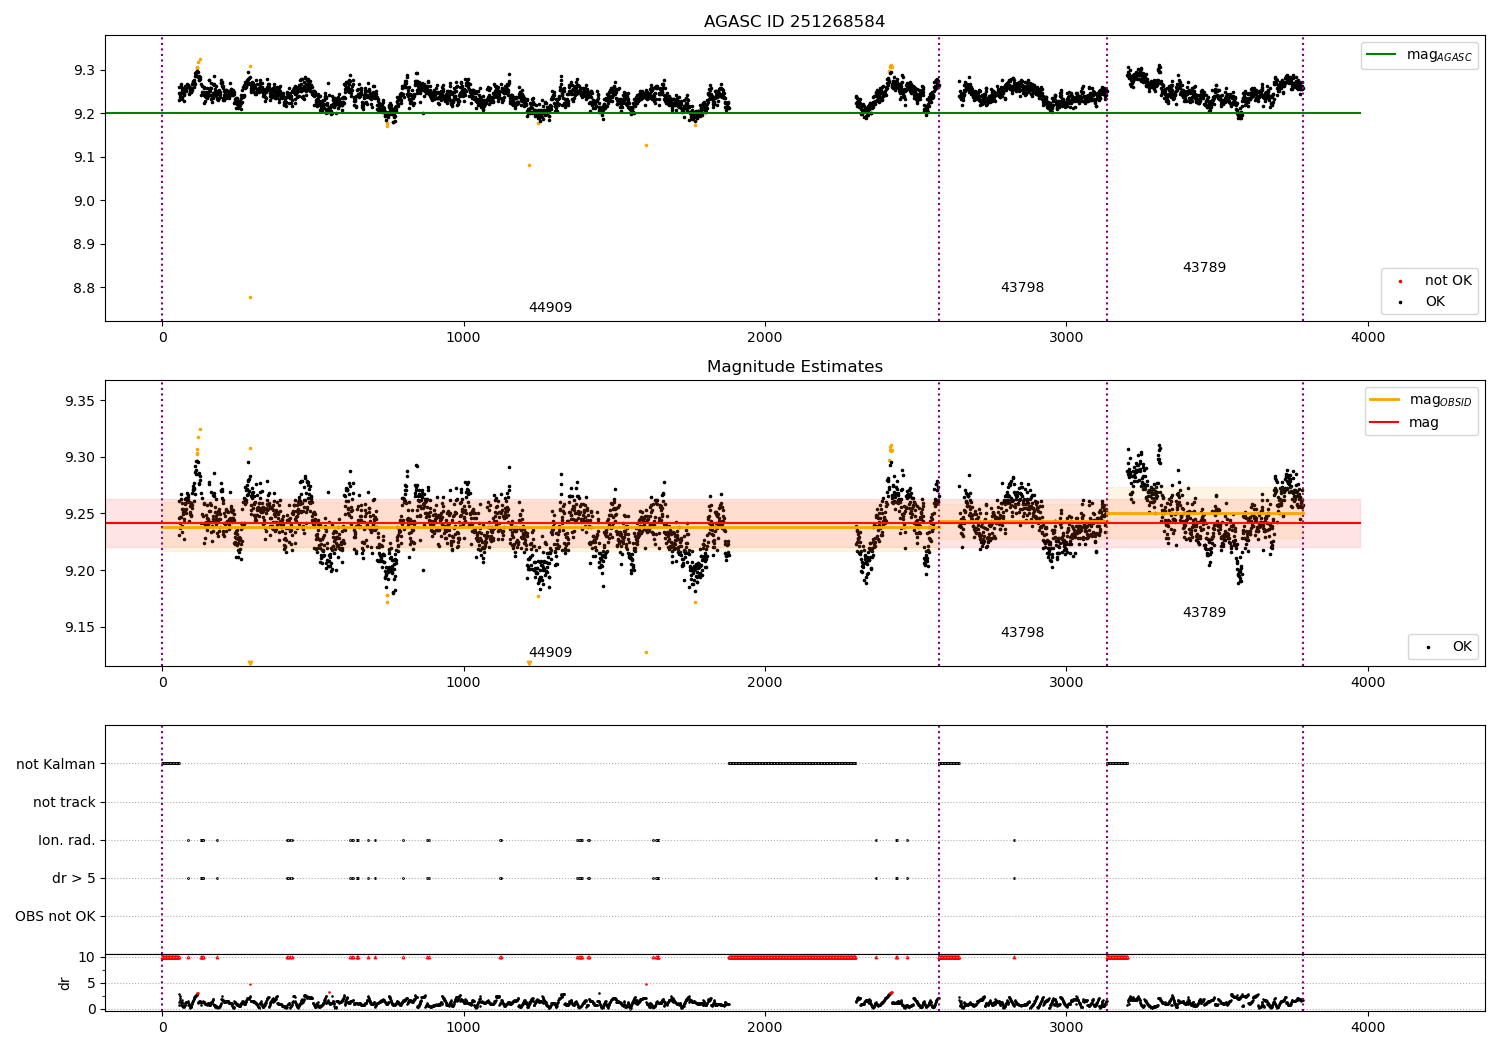
Task: Click the 9.35 y-tick in Magnitude Estimates plot
Action: (x=78, y=401)
